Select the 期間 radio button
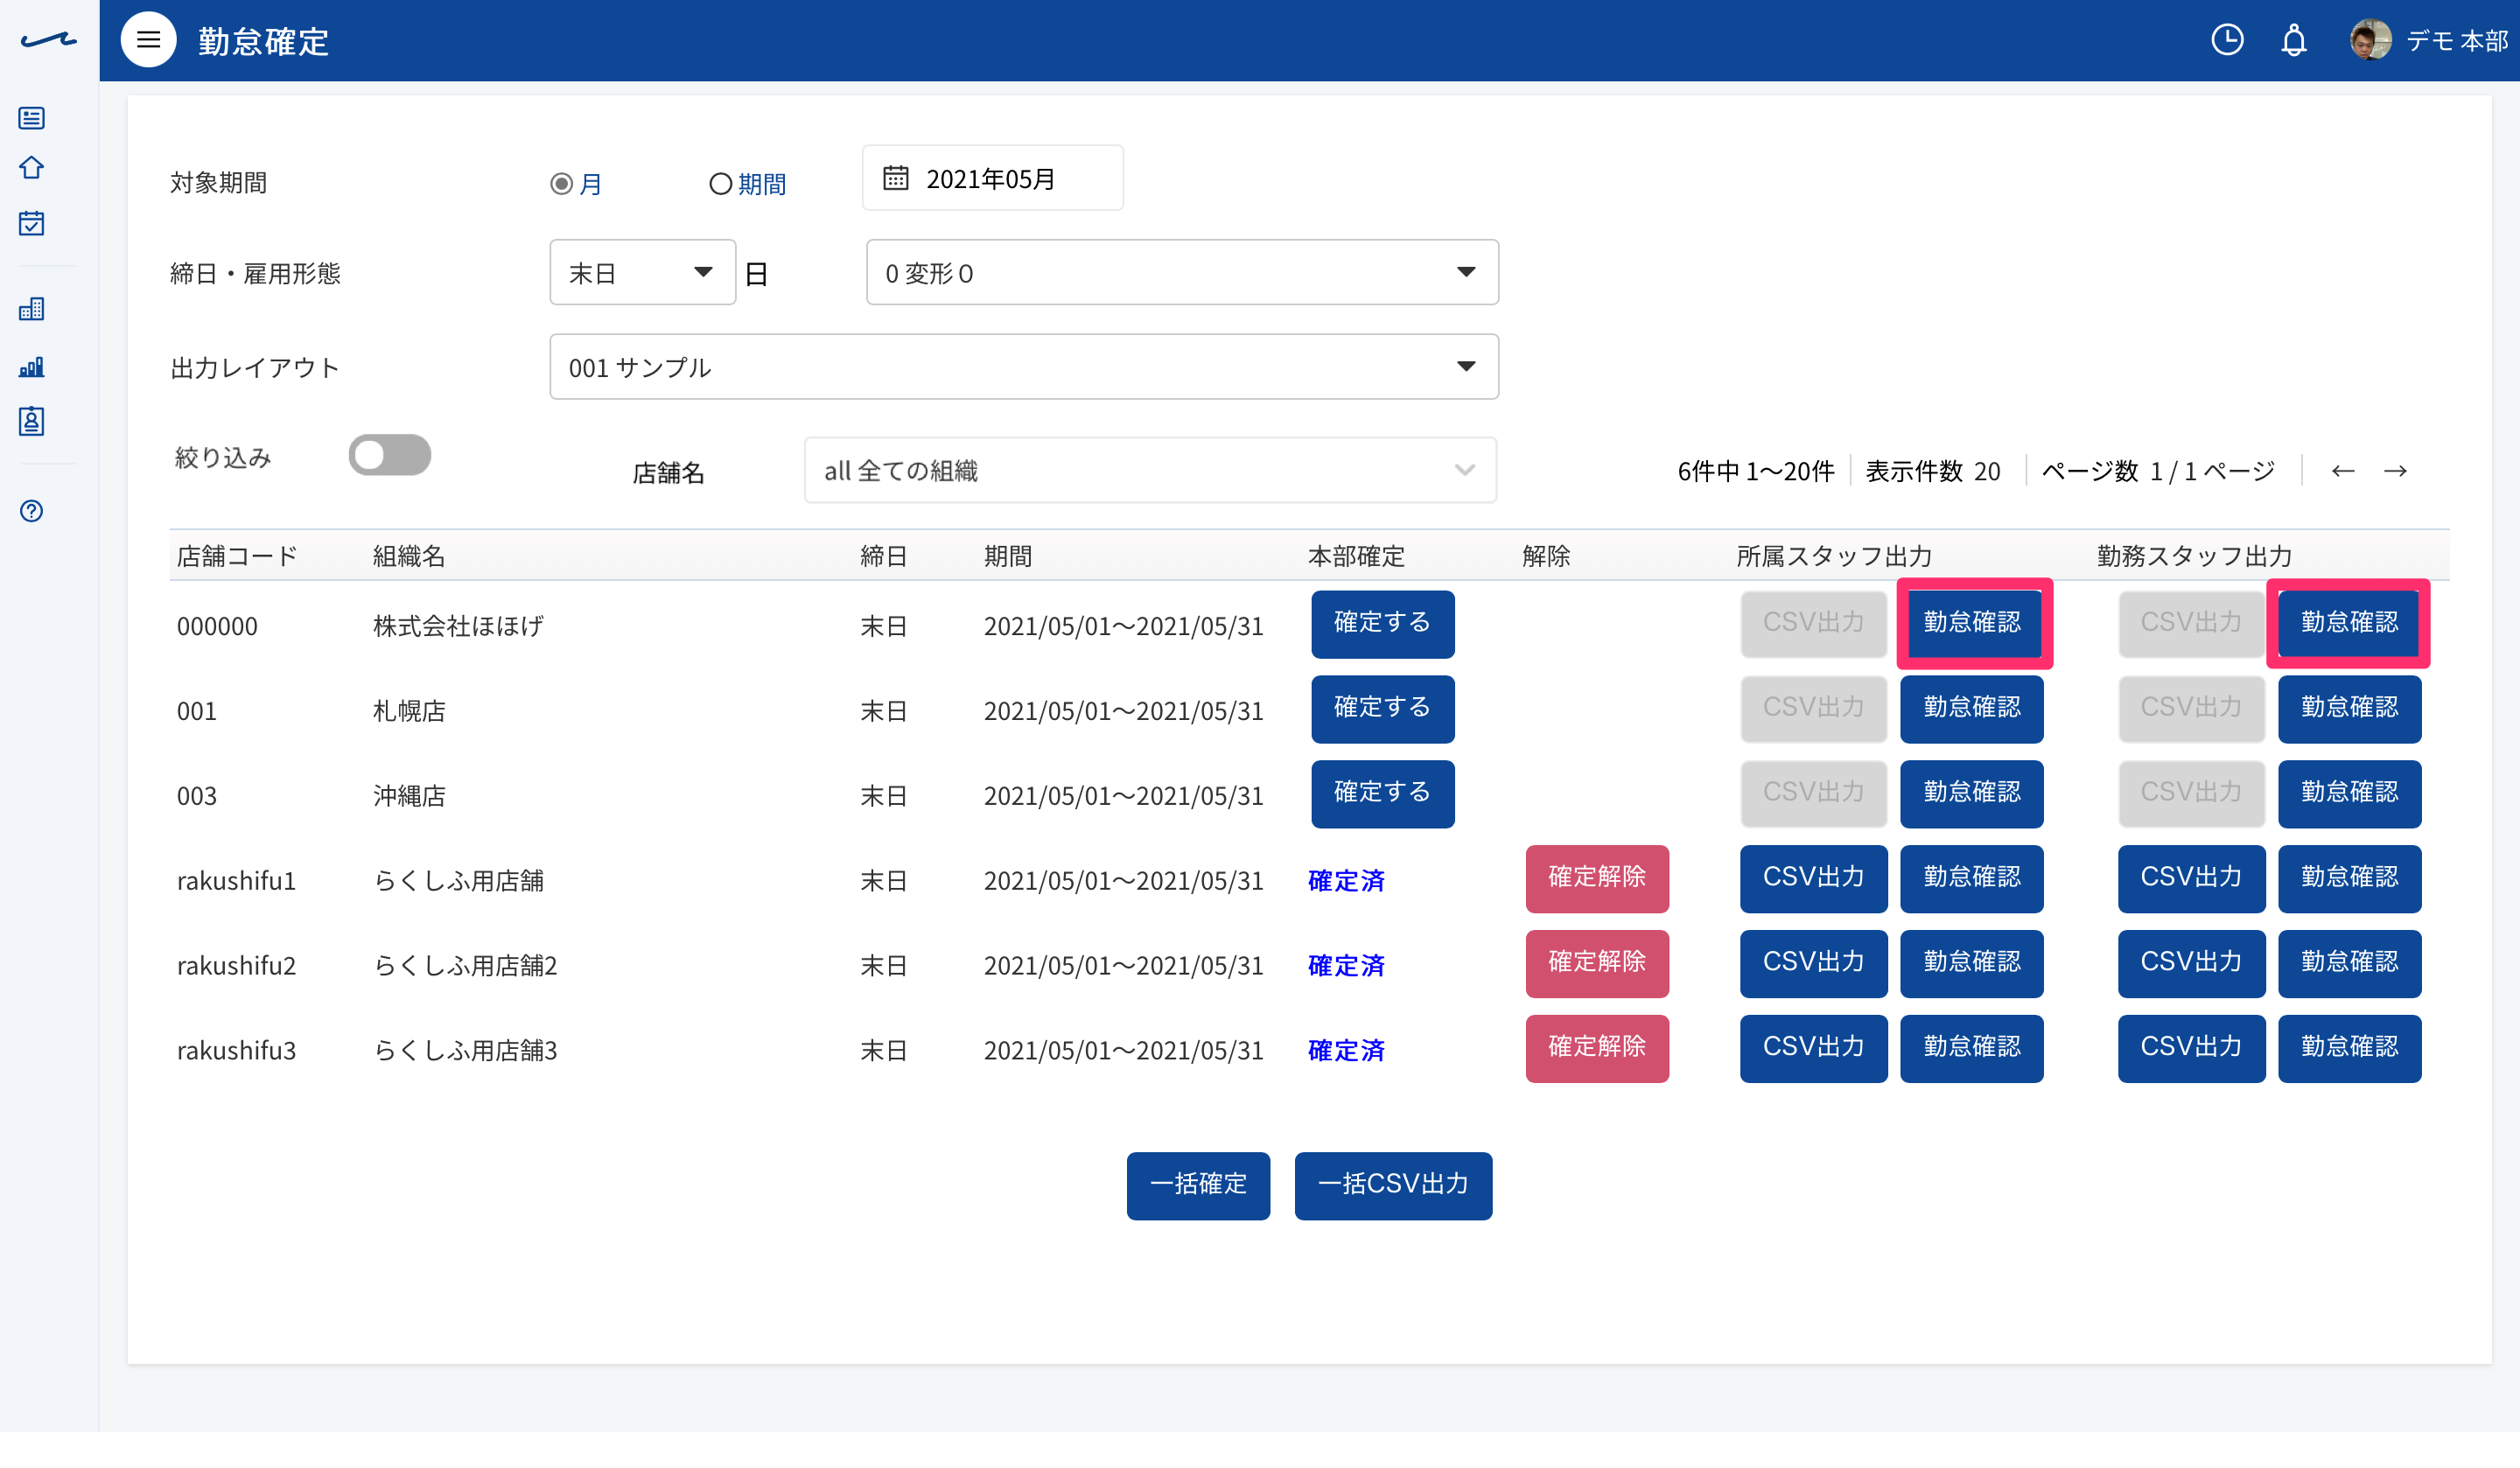Viewport: 2520px width, 1468px height. pos(720,184)
